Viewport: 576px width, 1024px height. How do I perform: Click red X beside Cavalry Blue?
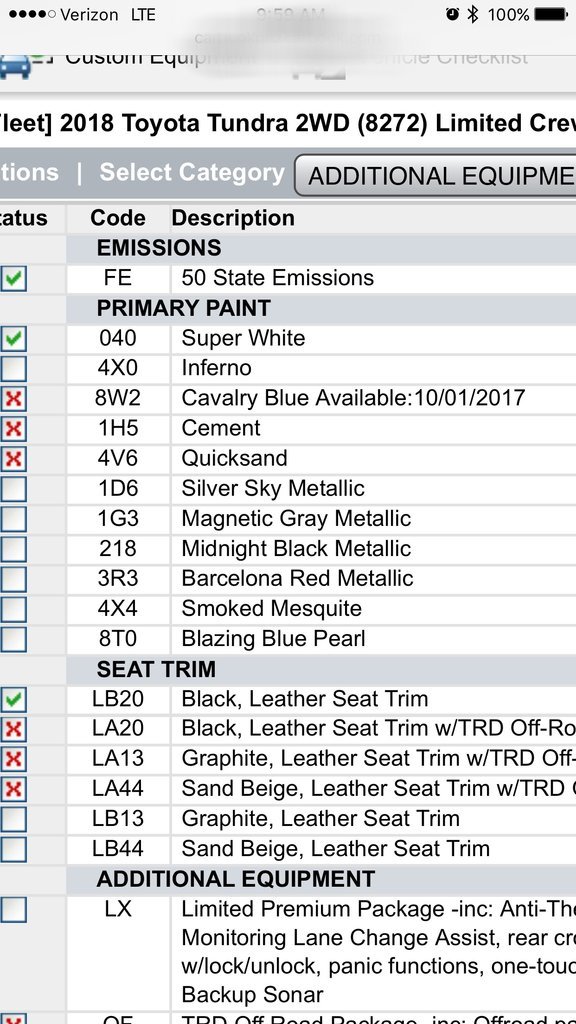pyautogui.click(x=13, y=398)
